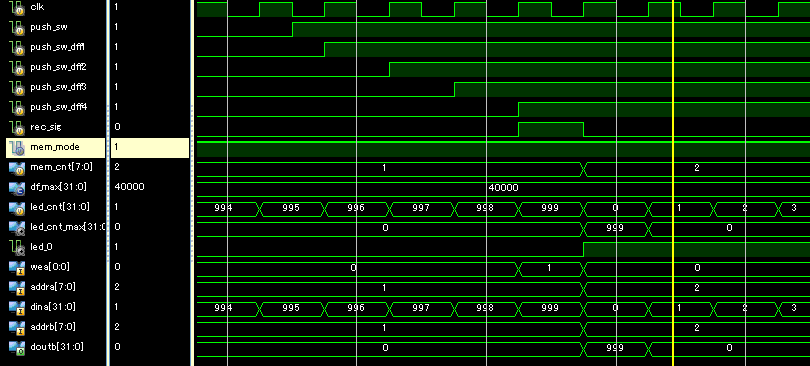This screenshot has width=810, height=366.
Task: Click the yellow cursor line in waveform
Action: click(x=673, y=183)
